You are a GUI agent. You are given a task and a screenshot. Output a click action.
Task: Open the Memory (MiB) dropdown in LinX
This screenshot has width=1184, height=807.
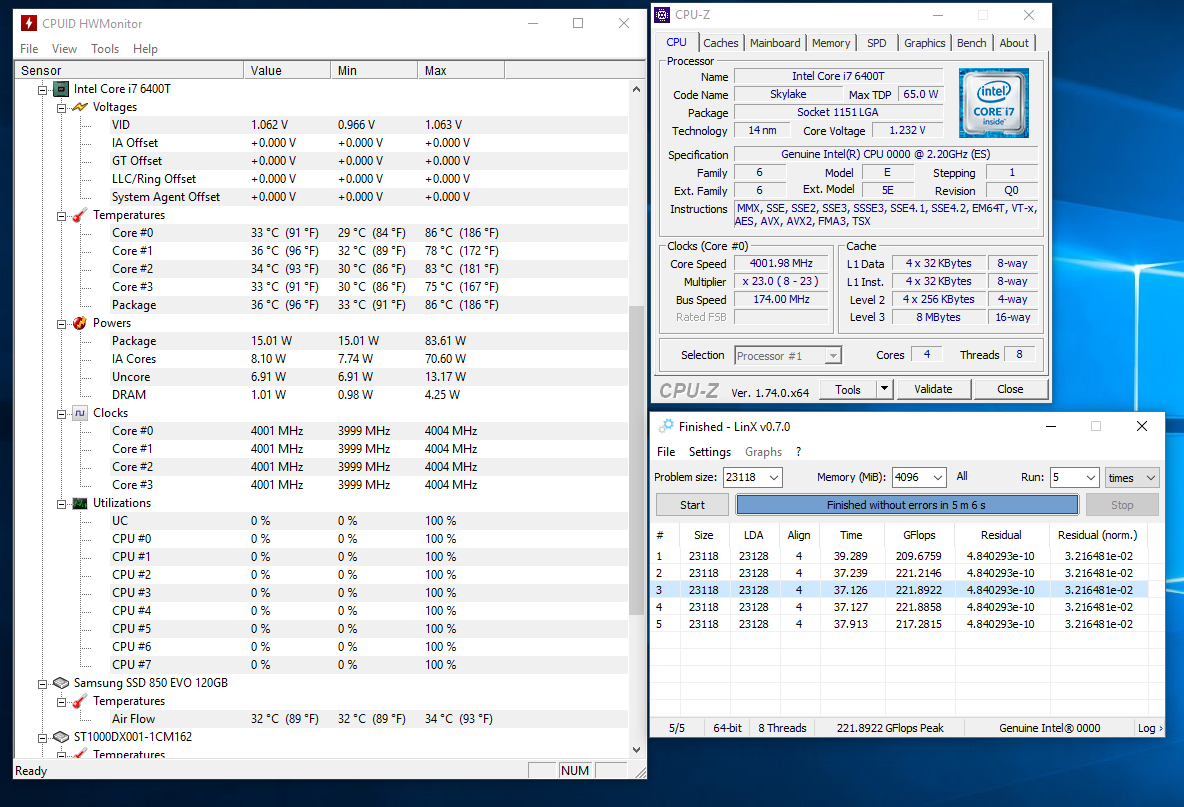(938, 477)
